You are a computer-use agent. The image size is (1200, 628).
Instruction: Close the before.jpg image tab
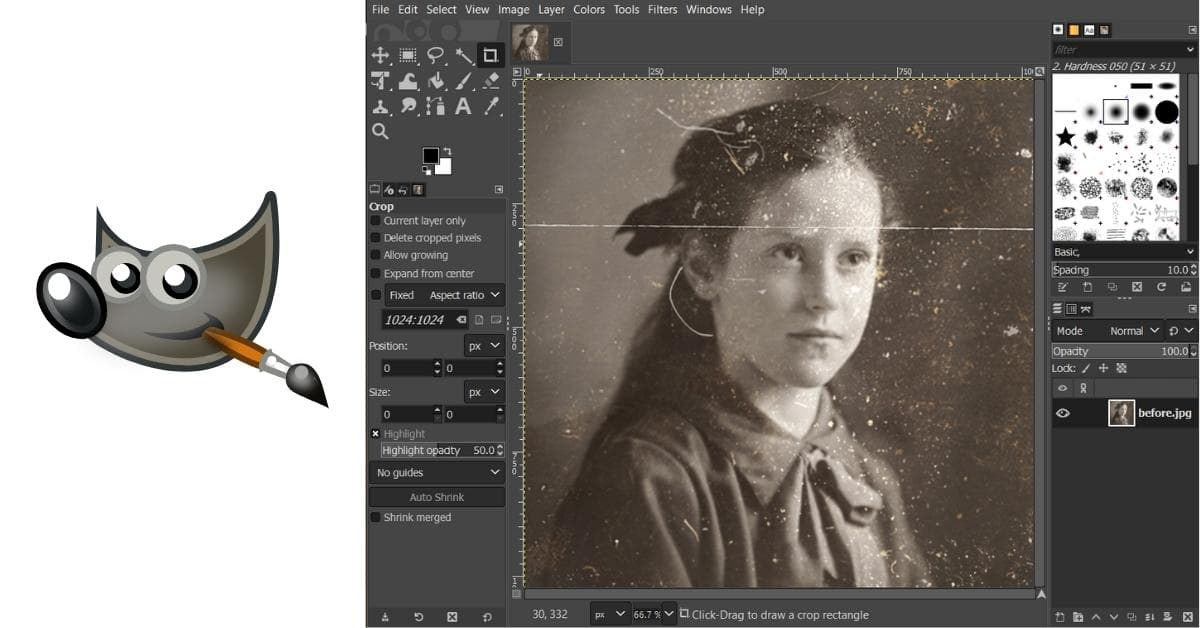coord(558,42)
